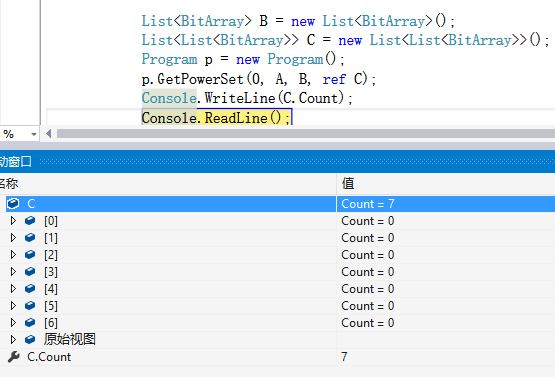The width and height of the screenshot is (555, 377).
Task: Expand the [4] list element
Action: [x=13, y=289]
